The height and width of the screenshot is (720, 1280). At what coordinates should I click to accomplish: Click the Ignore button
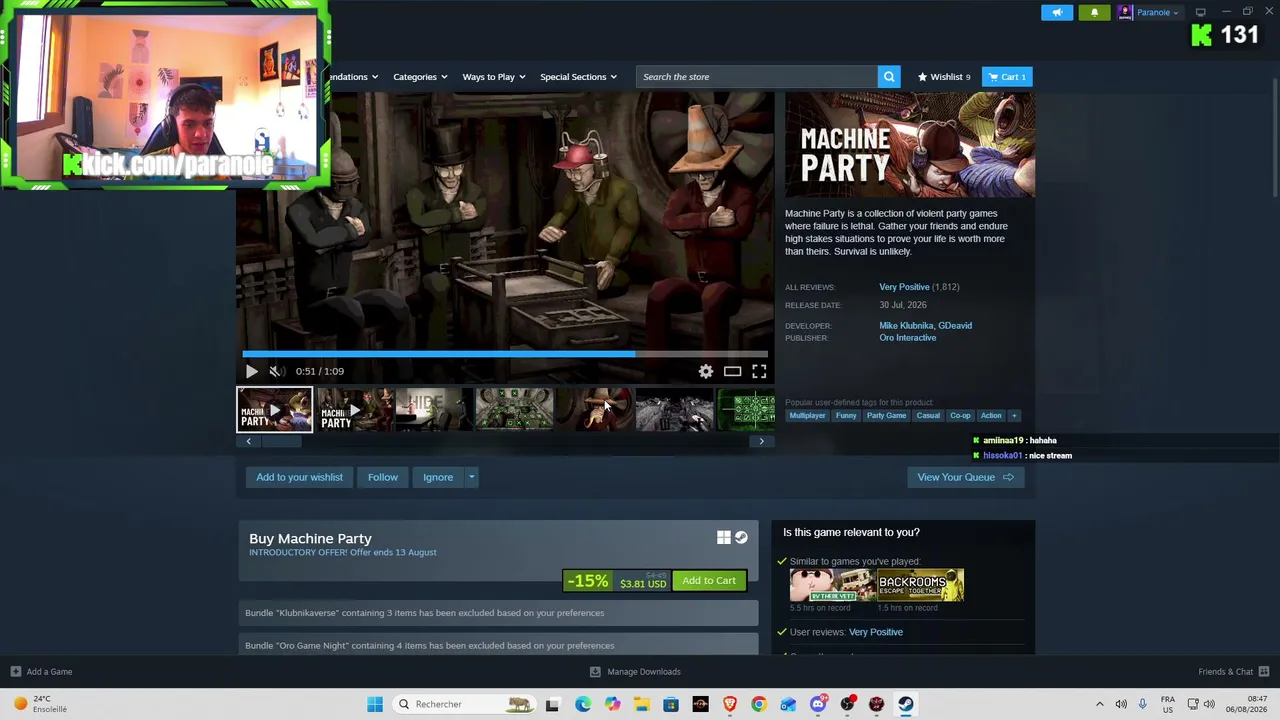[x=438, y=477]
